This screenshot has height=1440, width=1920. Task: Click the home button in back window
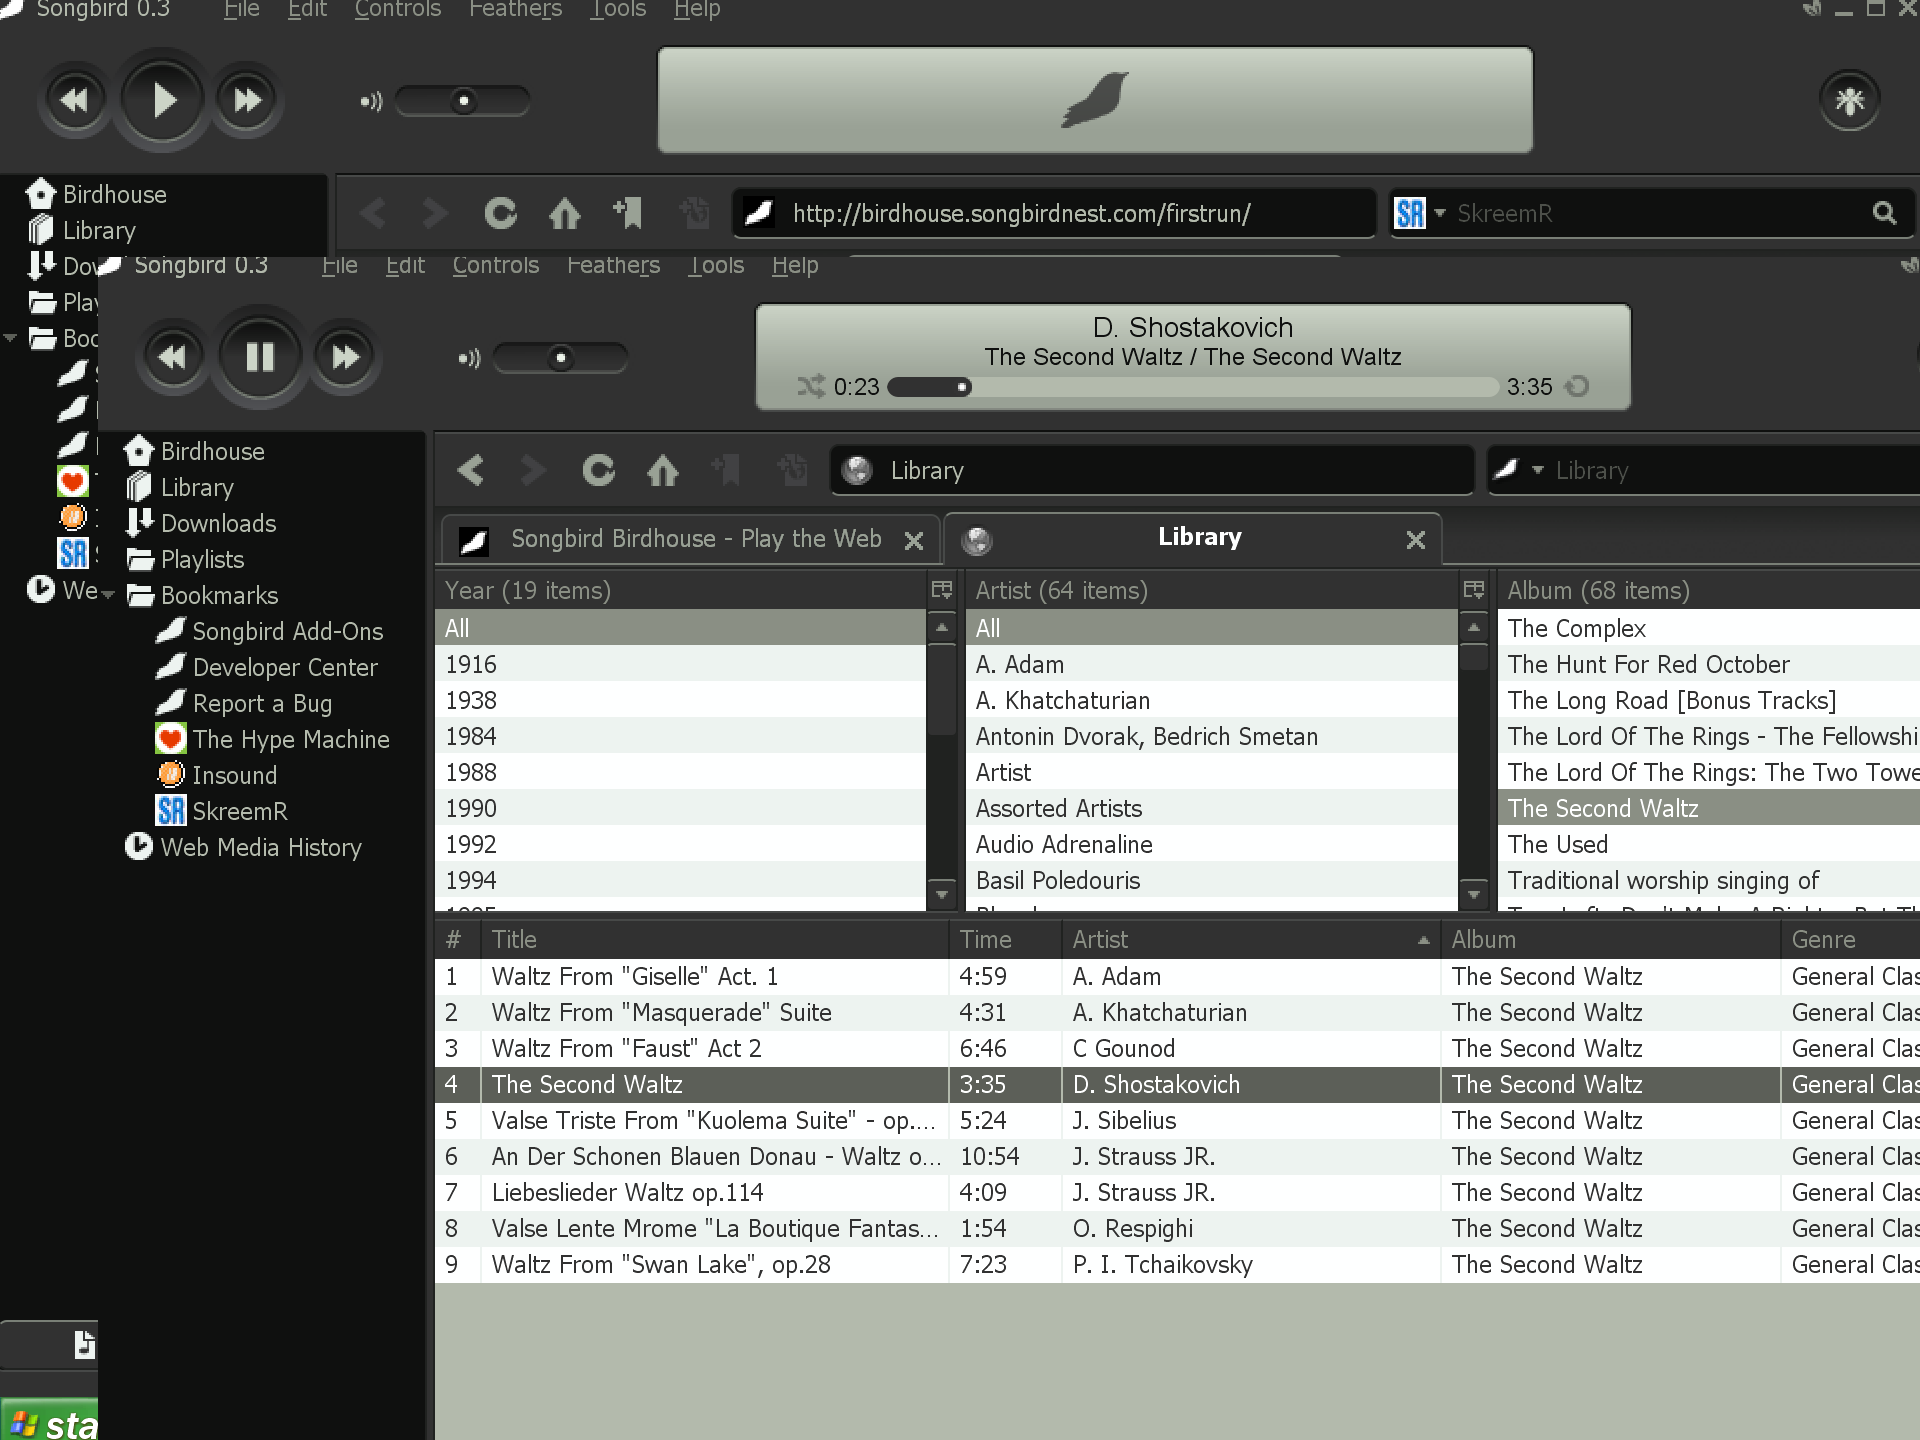coord(565,213)
